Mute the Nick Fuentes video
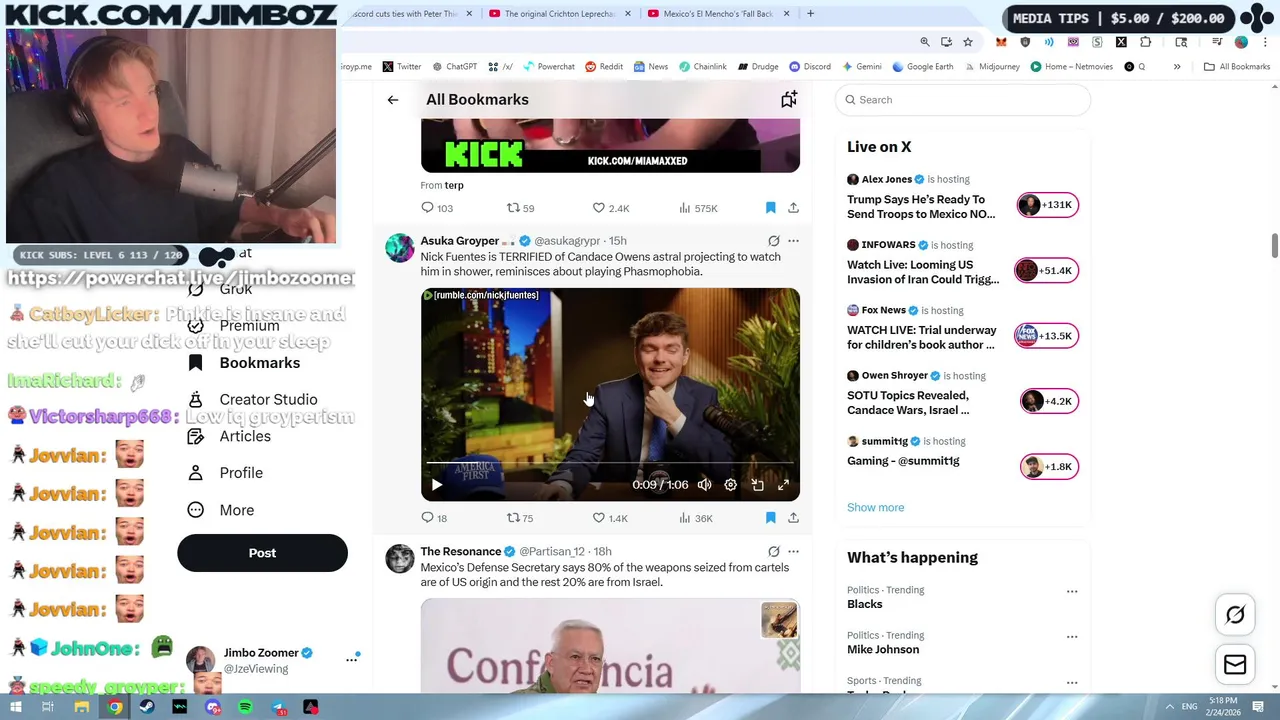This screenshot has height=720, width=1280. pyautogui.click(x=705, y=485)
